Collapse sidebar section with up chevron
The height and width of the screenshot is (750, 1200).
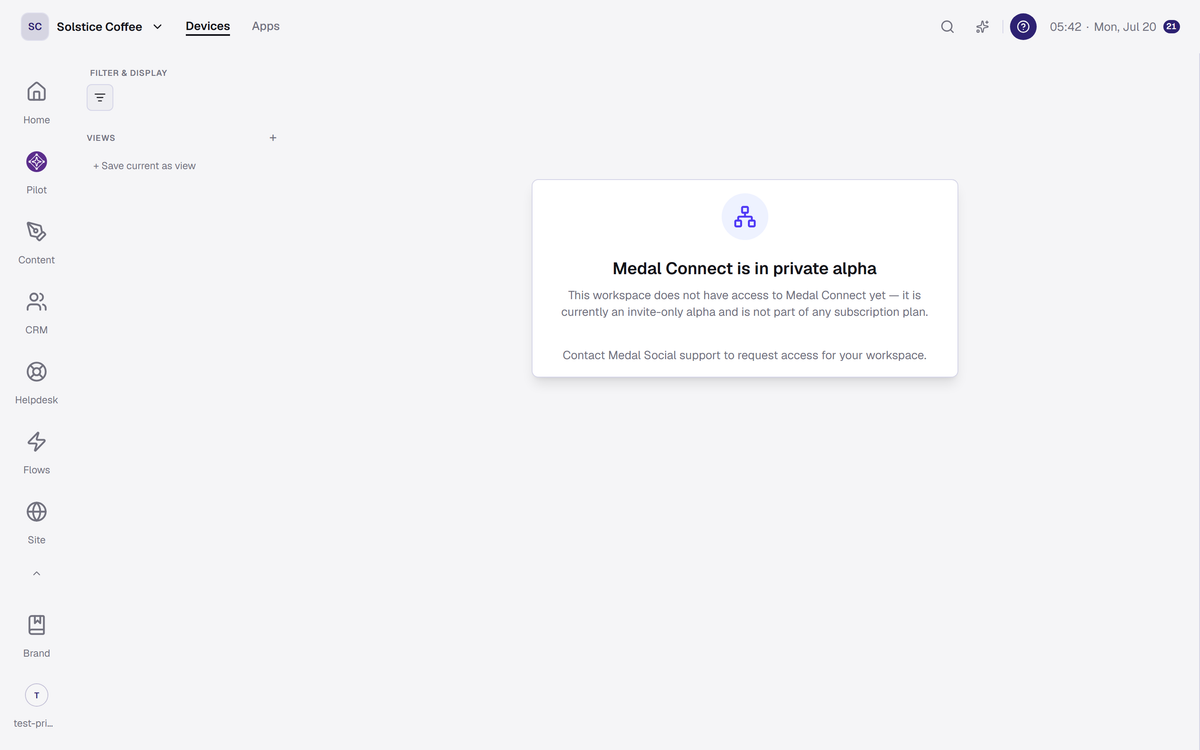click(x=36, y=574)
